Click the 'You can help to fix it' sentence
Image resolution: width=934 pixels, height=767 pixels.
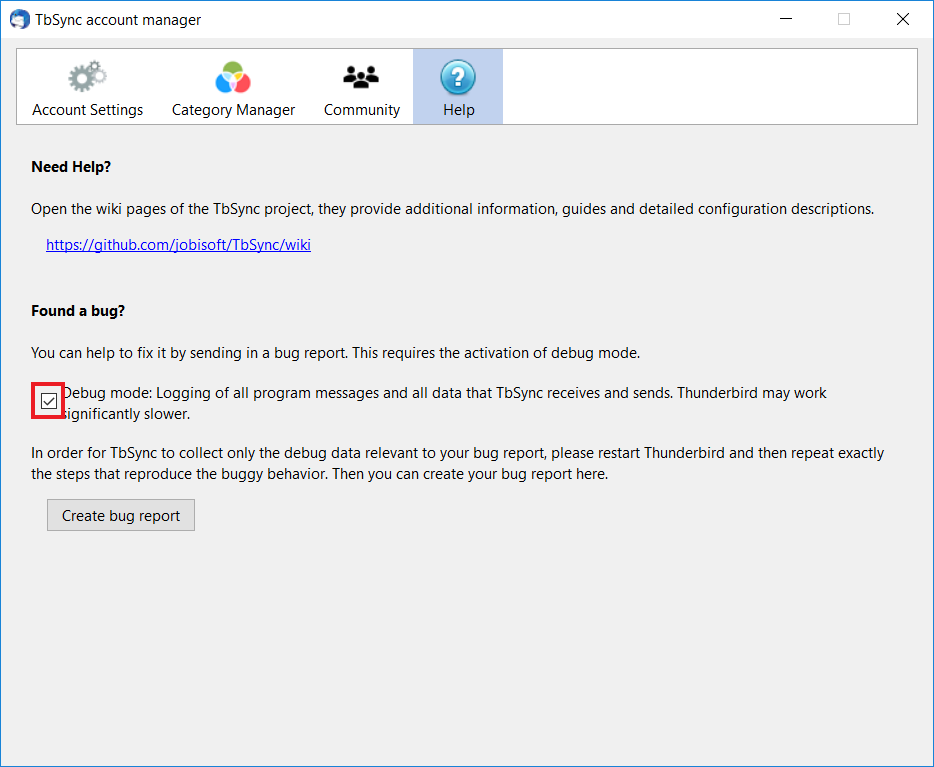[x=335, y=353]
